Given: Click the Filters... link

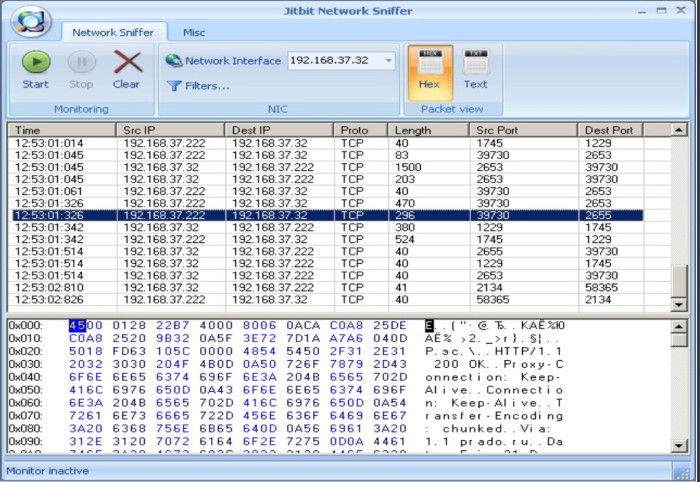Looking at the screenshot, I should (x=207, y=86).
